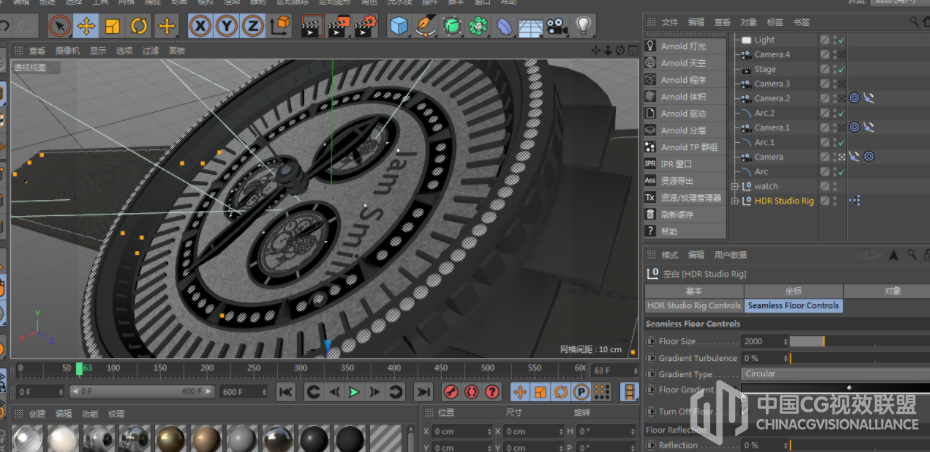Screen dimensions: 930x452
Task: Render to Picture Viewer icon
Action: tap(339, 26)
